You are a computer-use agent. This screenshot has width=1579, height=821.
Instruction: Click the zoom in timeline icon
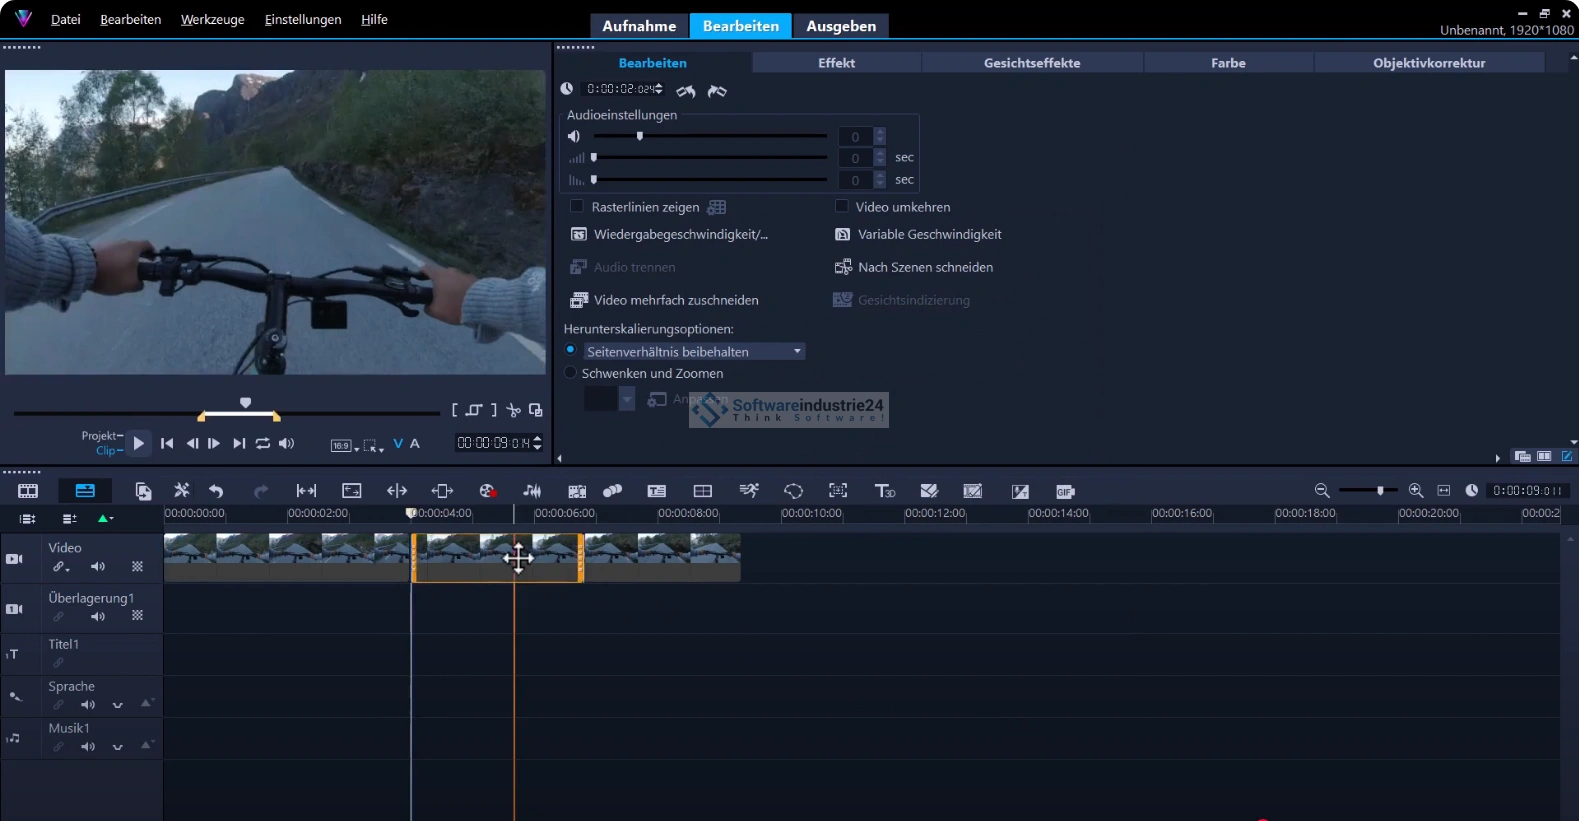point(1415,491)
